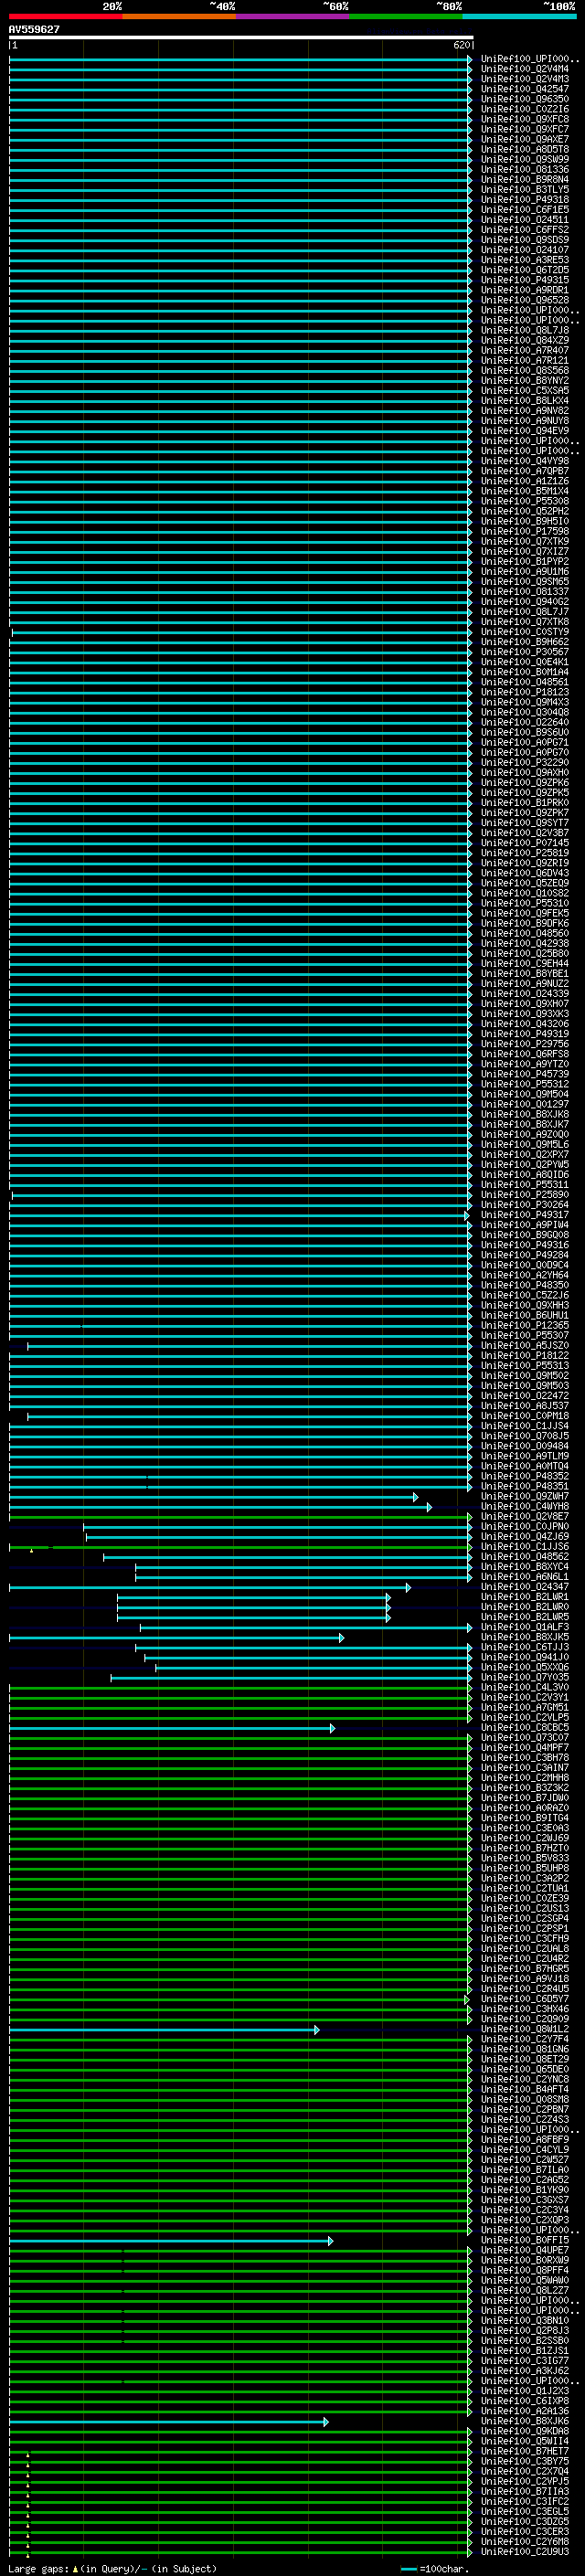Image resolution: width=585 pixels, height=2576 pixels.
Task: Click hit label UniRef100_P30567
Action: (525, 652)
